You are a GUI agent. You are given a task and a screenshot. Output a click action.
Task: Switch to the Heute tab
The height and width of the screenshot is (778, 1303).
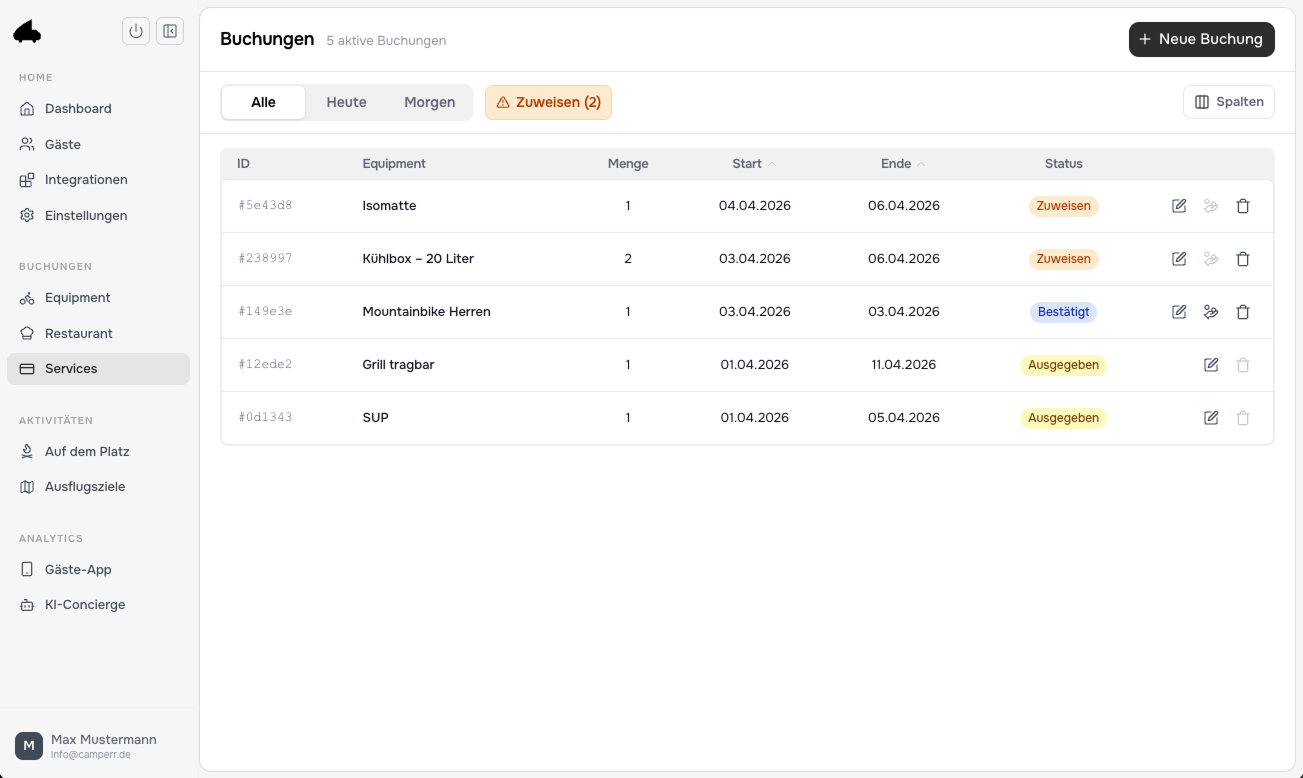[x=346, y=102]
